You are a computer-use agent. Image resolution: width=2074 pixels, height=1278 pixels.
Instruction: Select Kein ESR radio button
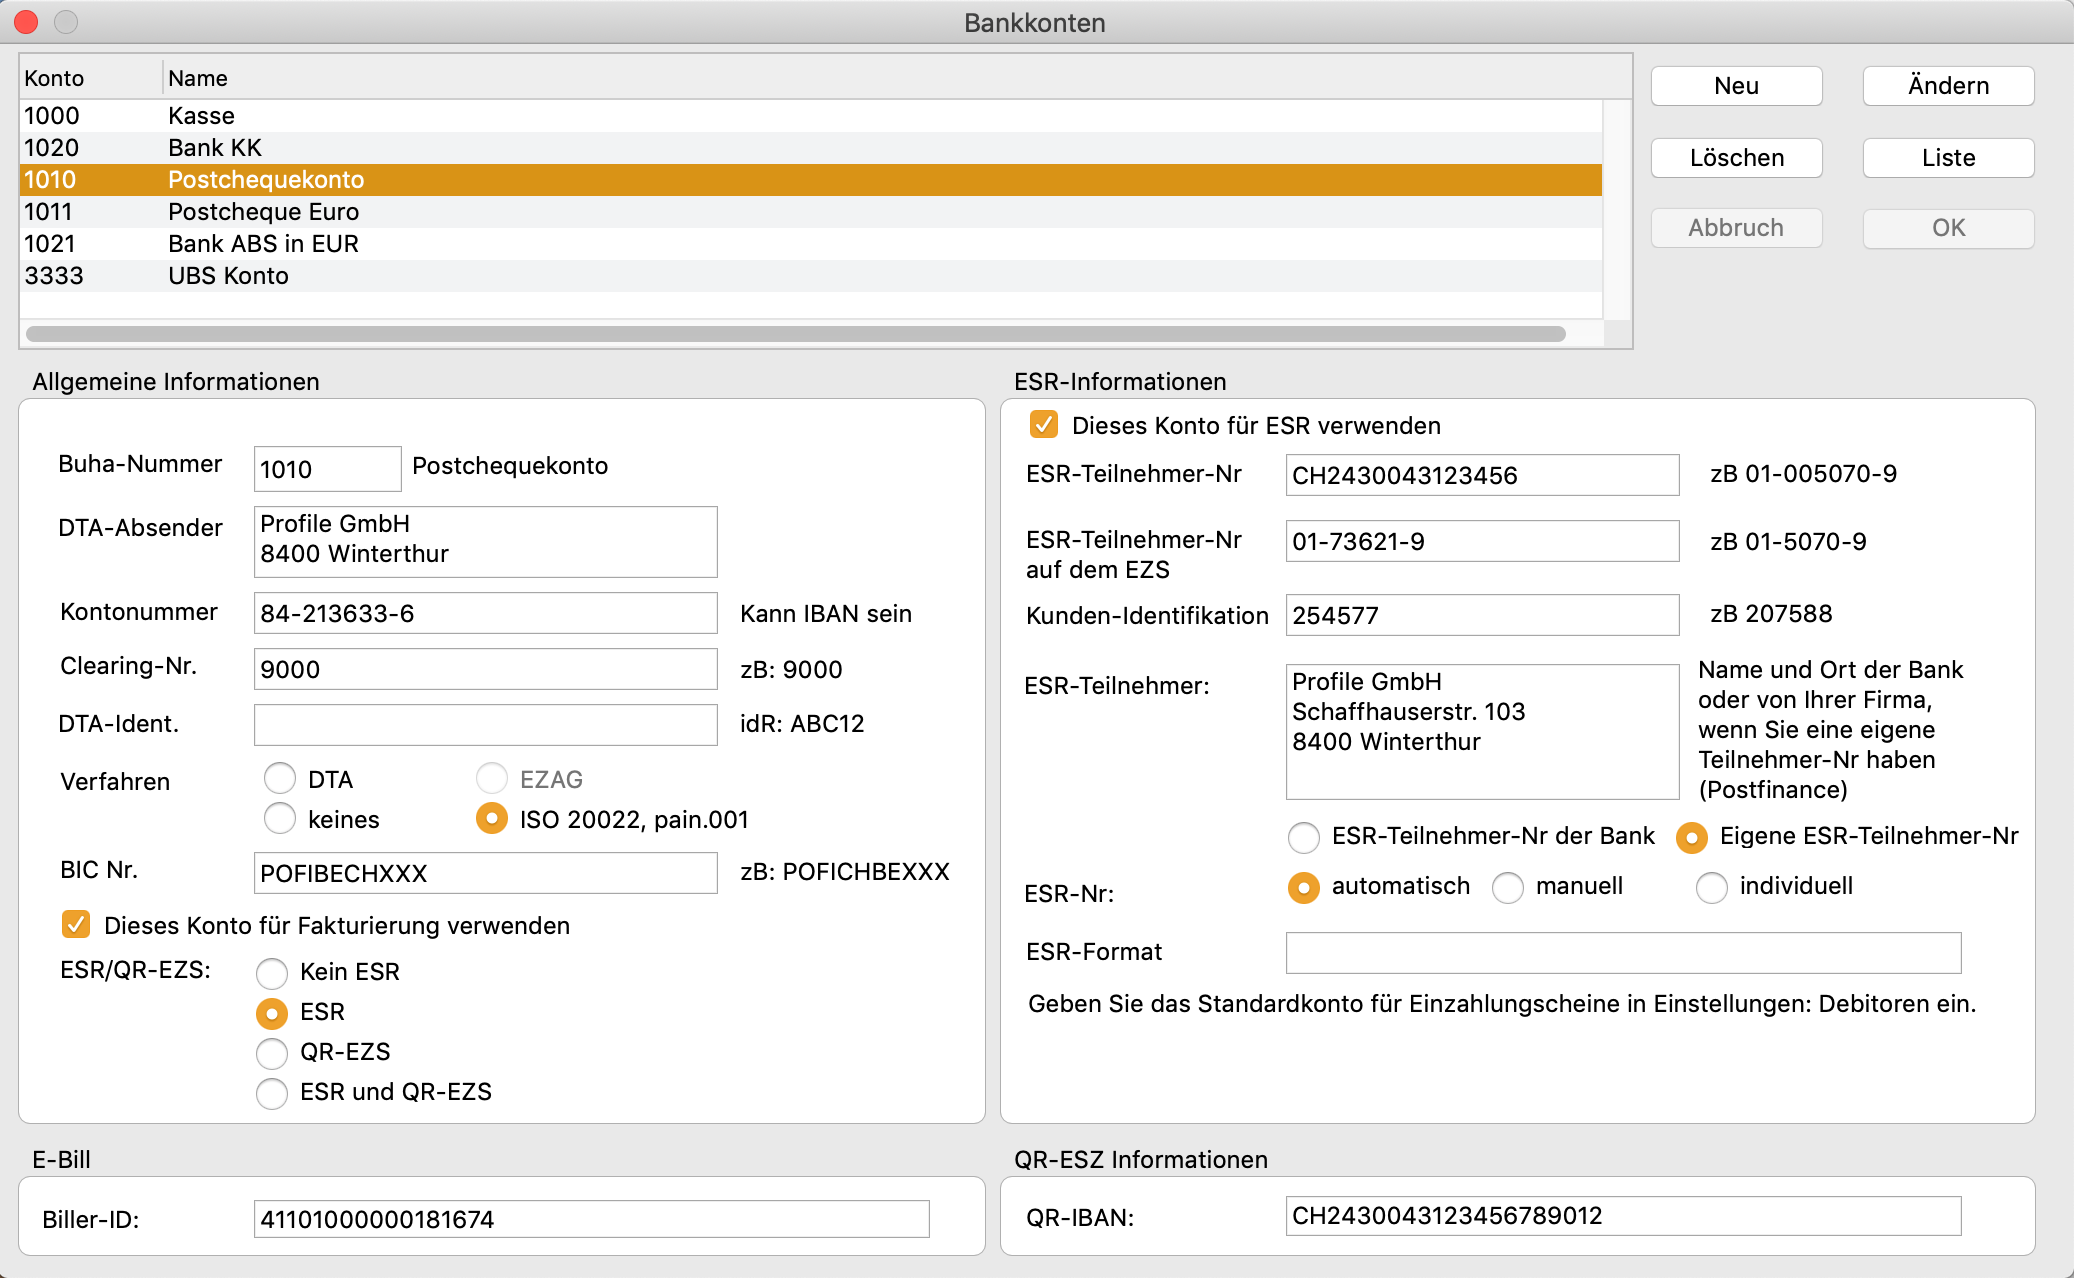(272, 972)
